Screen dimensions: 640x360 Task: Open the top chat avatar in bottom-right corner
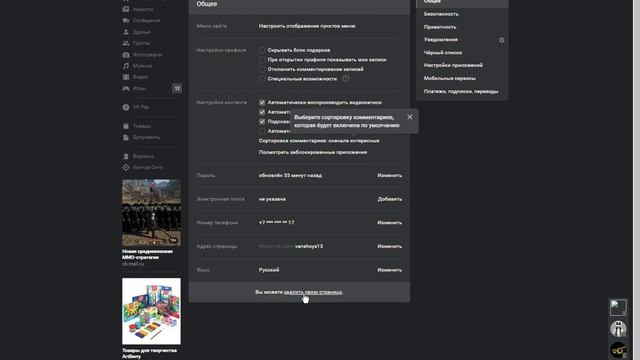(x=618, y=307)
